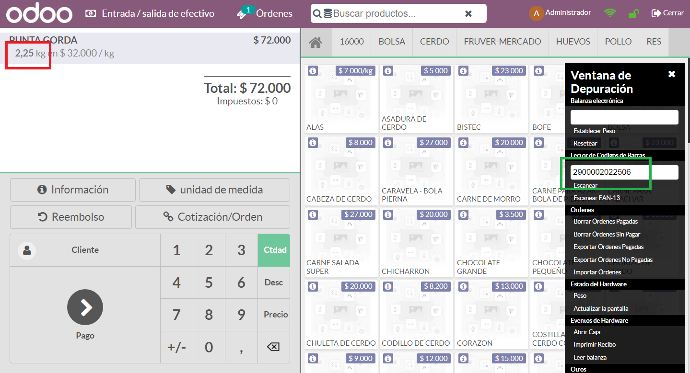Open unidad de medida option
The height and width of the screenshot is (373, 690).
click(x=214, y=190)
